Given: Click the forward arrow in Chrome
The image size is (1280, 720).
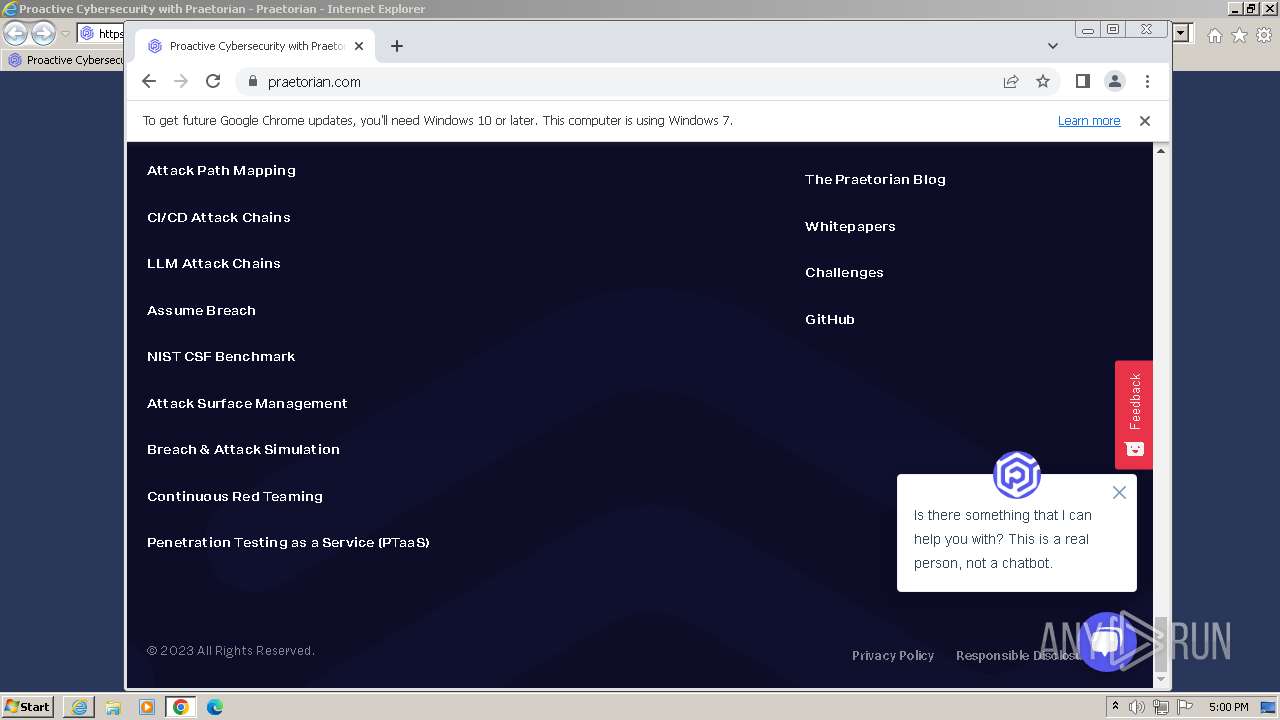Looking at the screenshot, I should point(181,82).
